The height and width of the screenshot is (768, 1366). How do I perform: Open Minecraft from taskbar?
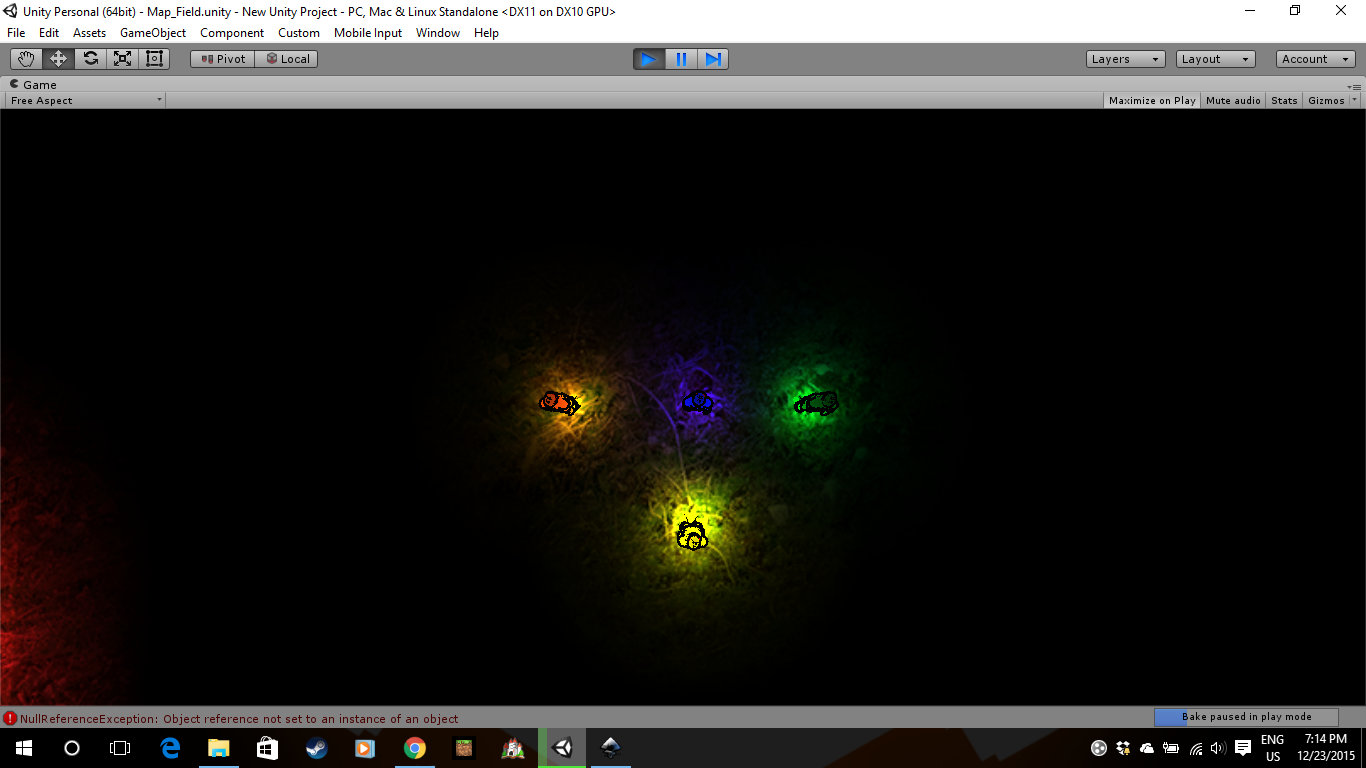(463, 748)
